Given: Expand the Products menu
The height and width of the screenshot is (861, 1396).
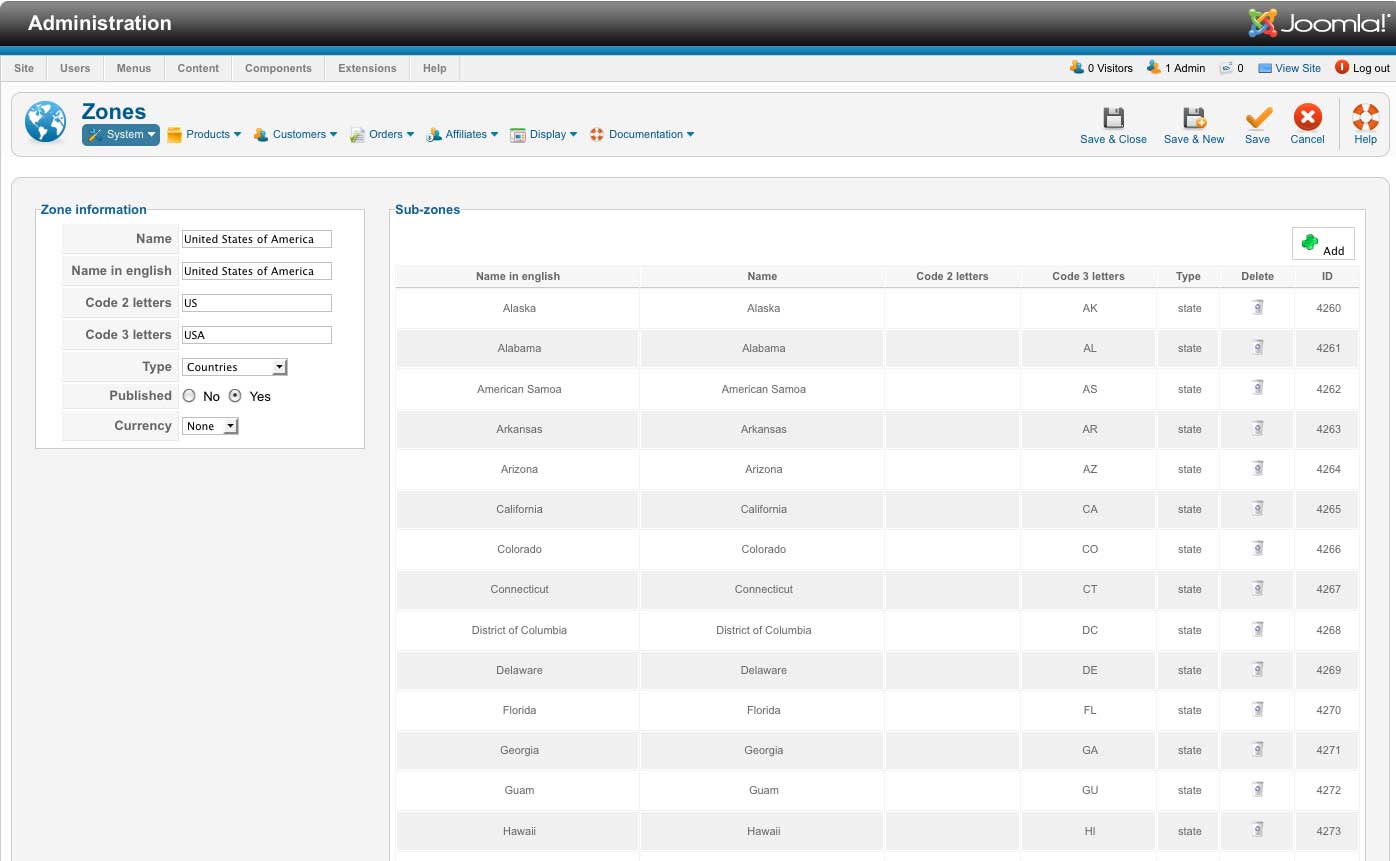Looking at the screenshot, I should pos(205,135).
